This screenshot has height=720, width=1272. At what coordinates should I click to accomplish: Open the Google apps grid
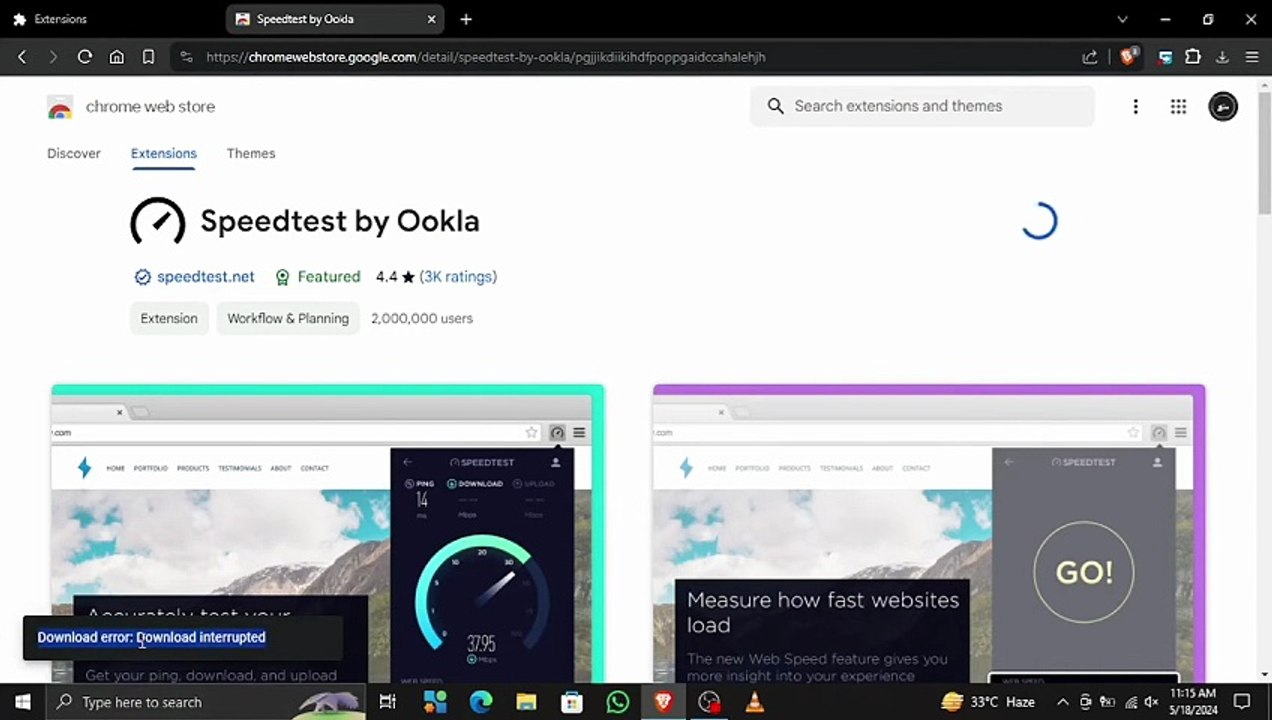tap(1178, 106)
